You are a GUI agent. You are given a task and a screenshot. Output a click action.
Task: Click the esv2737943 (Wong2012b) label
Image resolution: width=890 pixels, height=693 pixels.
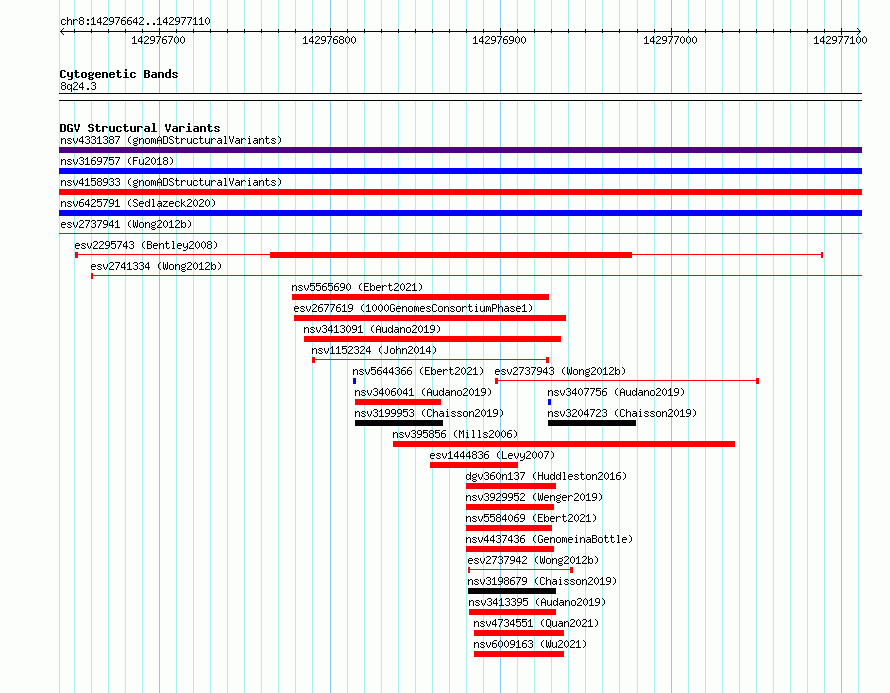560,371
